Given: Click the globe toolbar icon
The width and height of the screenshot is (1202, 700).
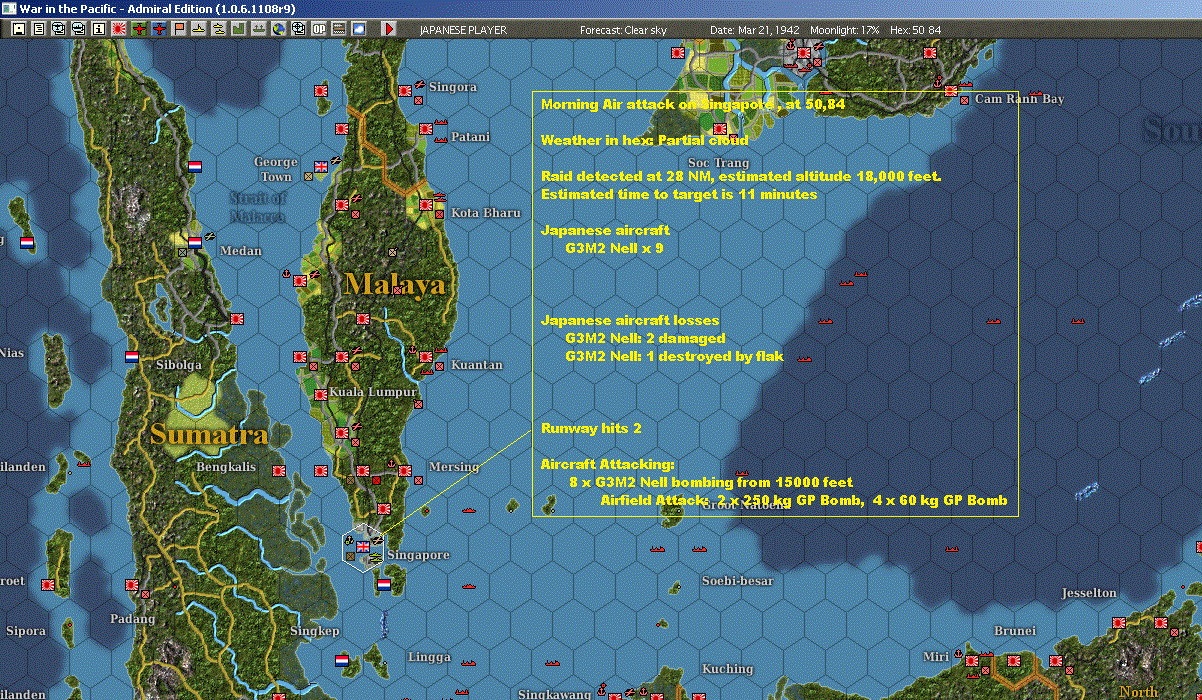Looking at the screenshot, I should [278, 29].
